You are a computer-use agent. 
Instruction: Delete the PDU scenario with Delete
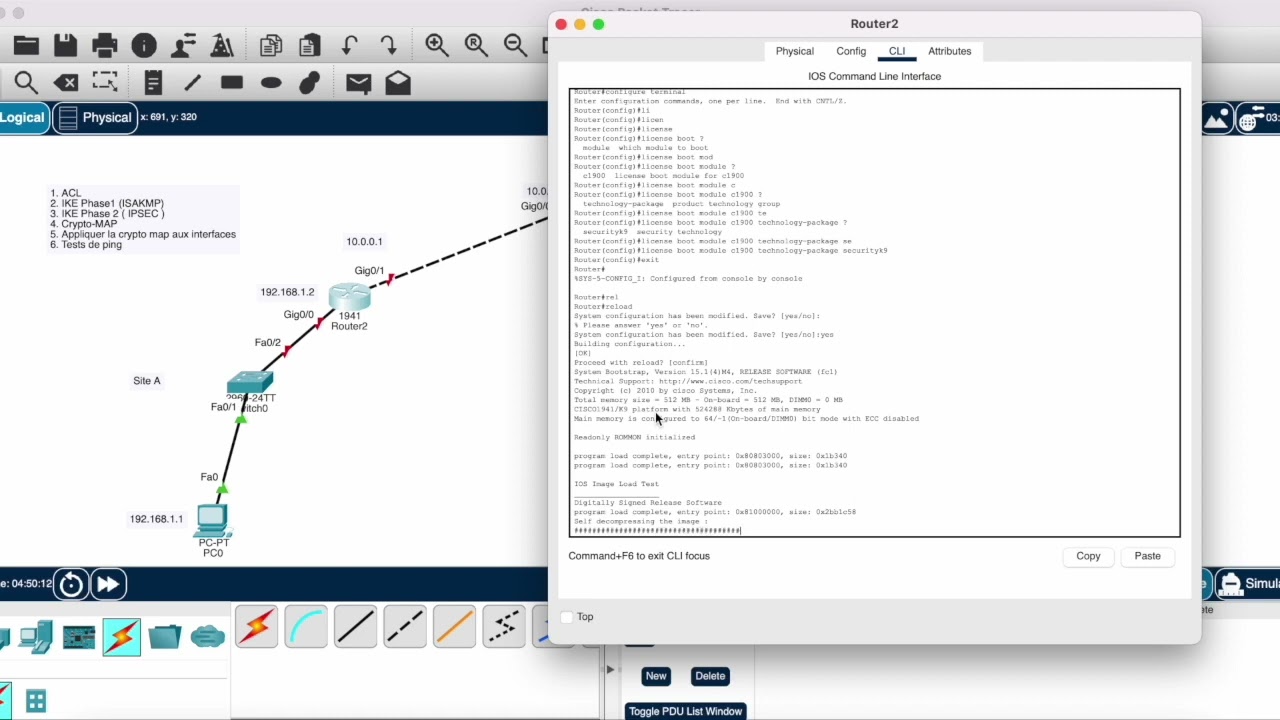tap(710, 676)
